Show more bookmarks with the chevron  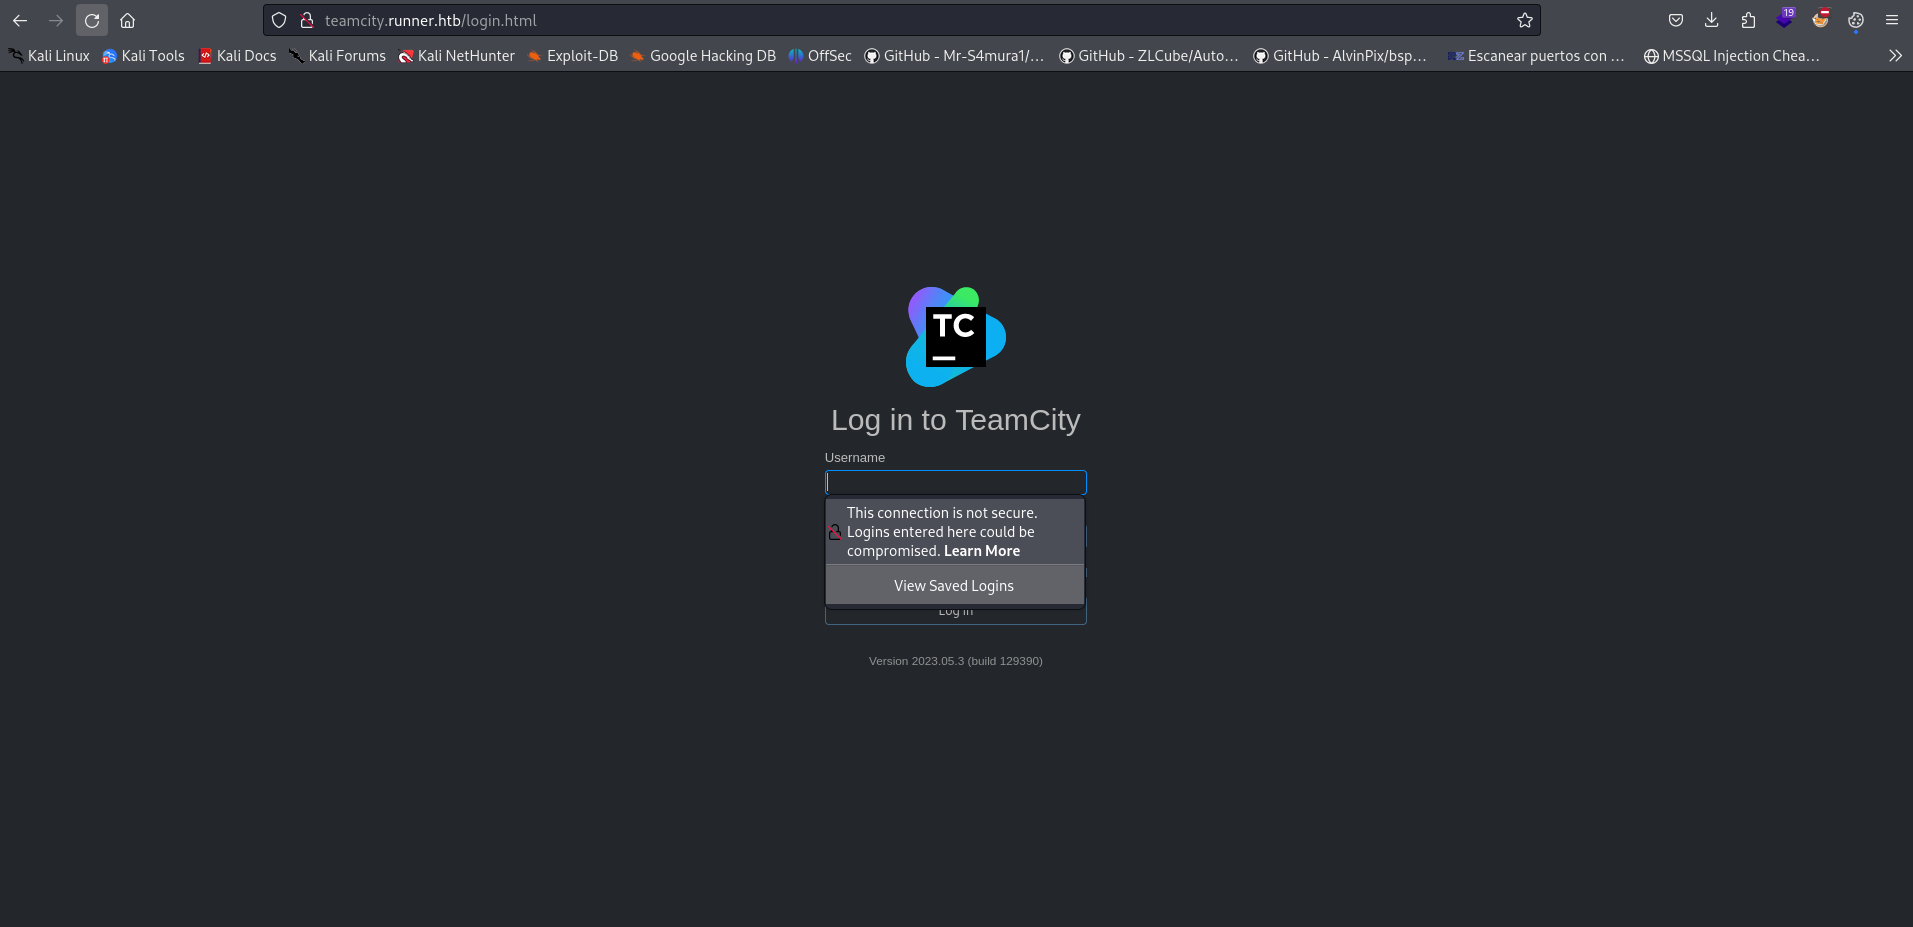1895,56
